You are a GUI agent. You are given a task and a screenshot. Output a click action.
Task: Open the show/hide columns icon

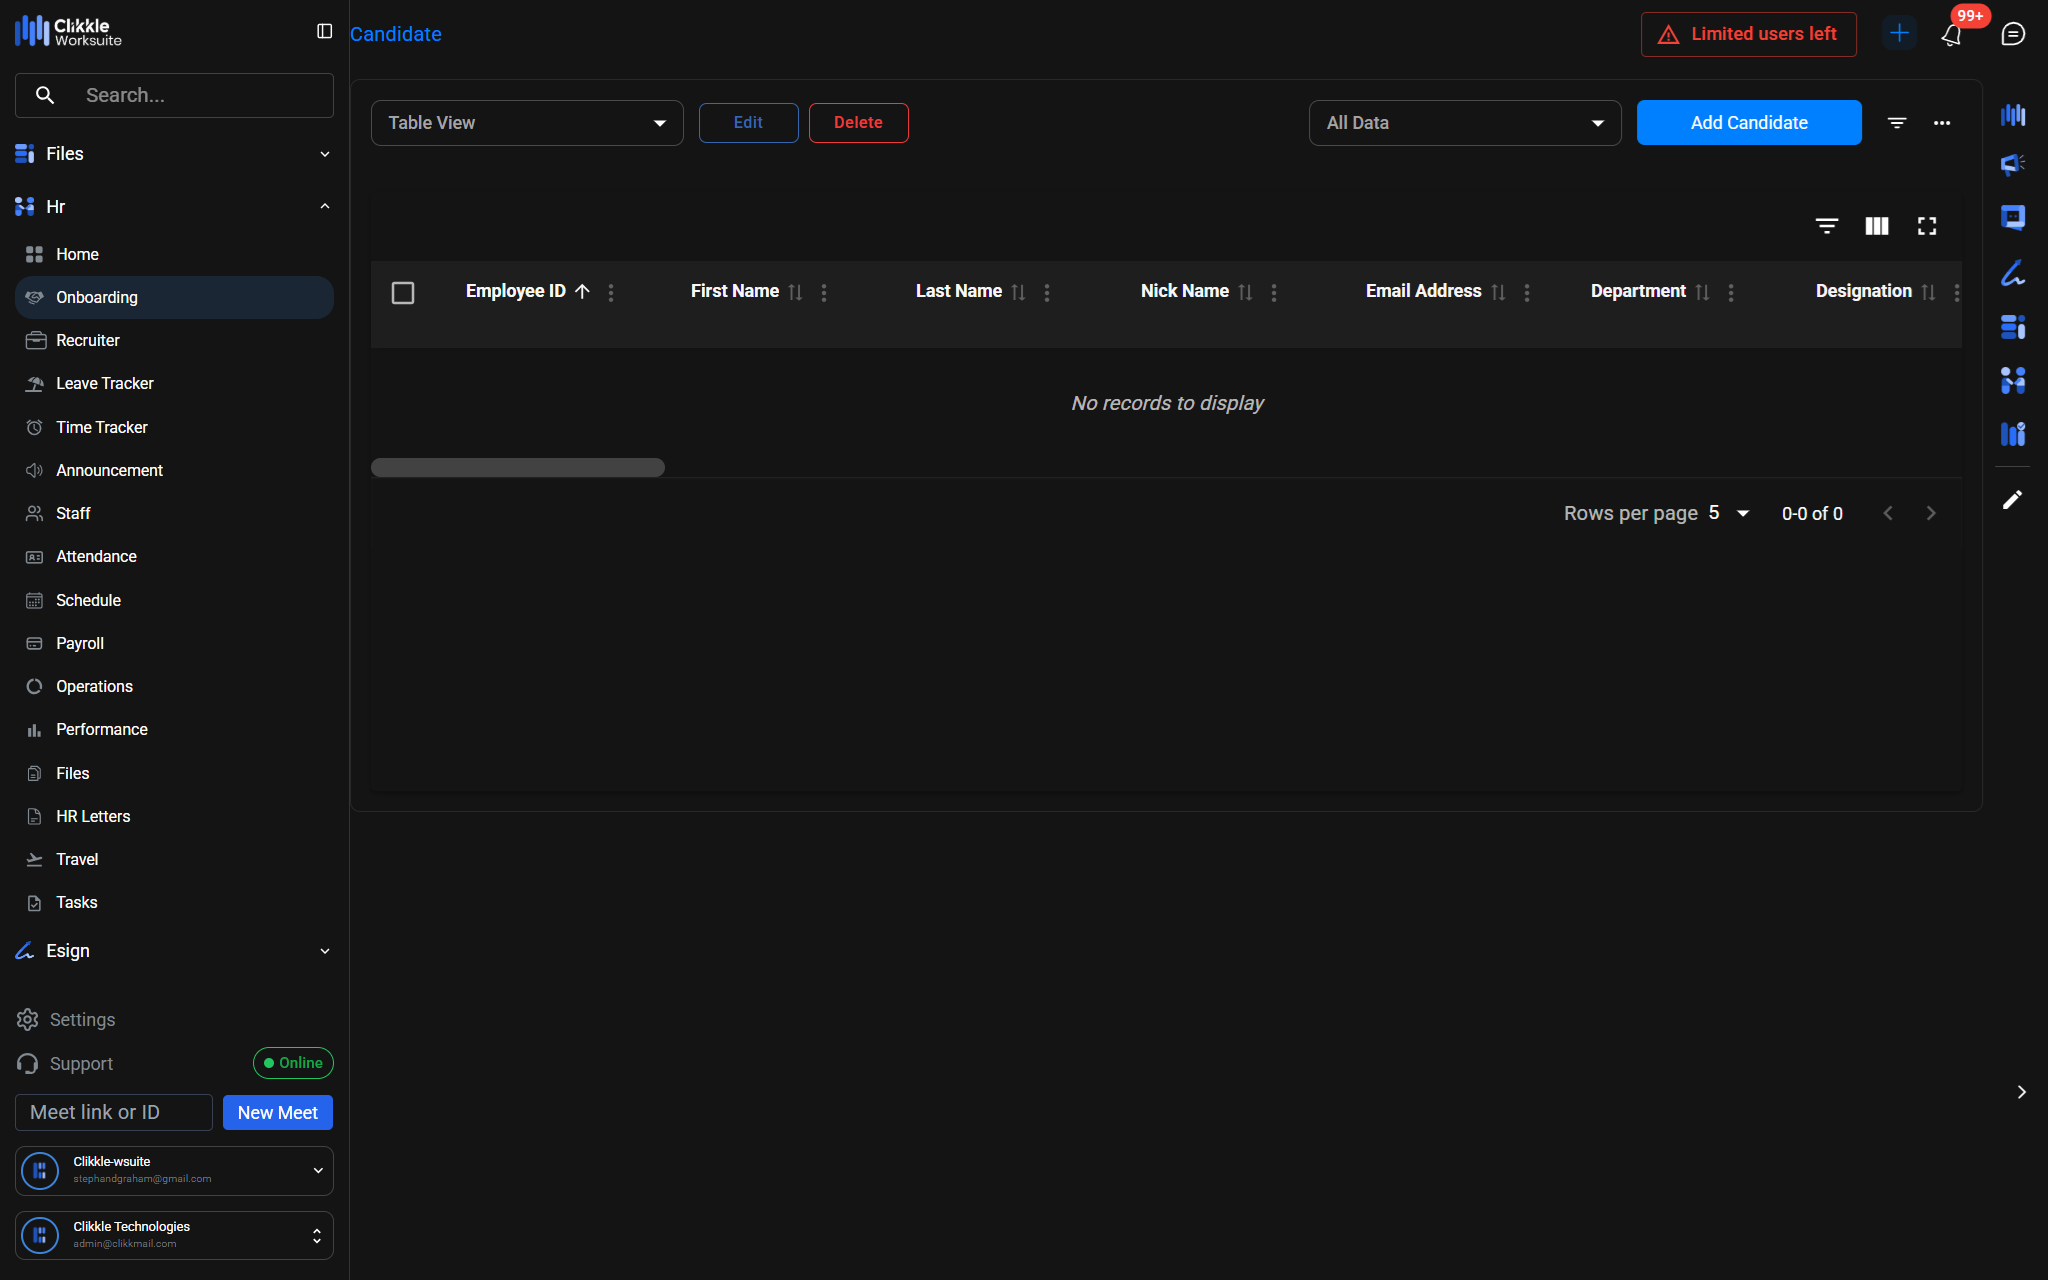pyautogui.click(x=1876, y=226)
